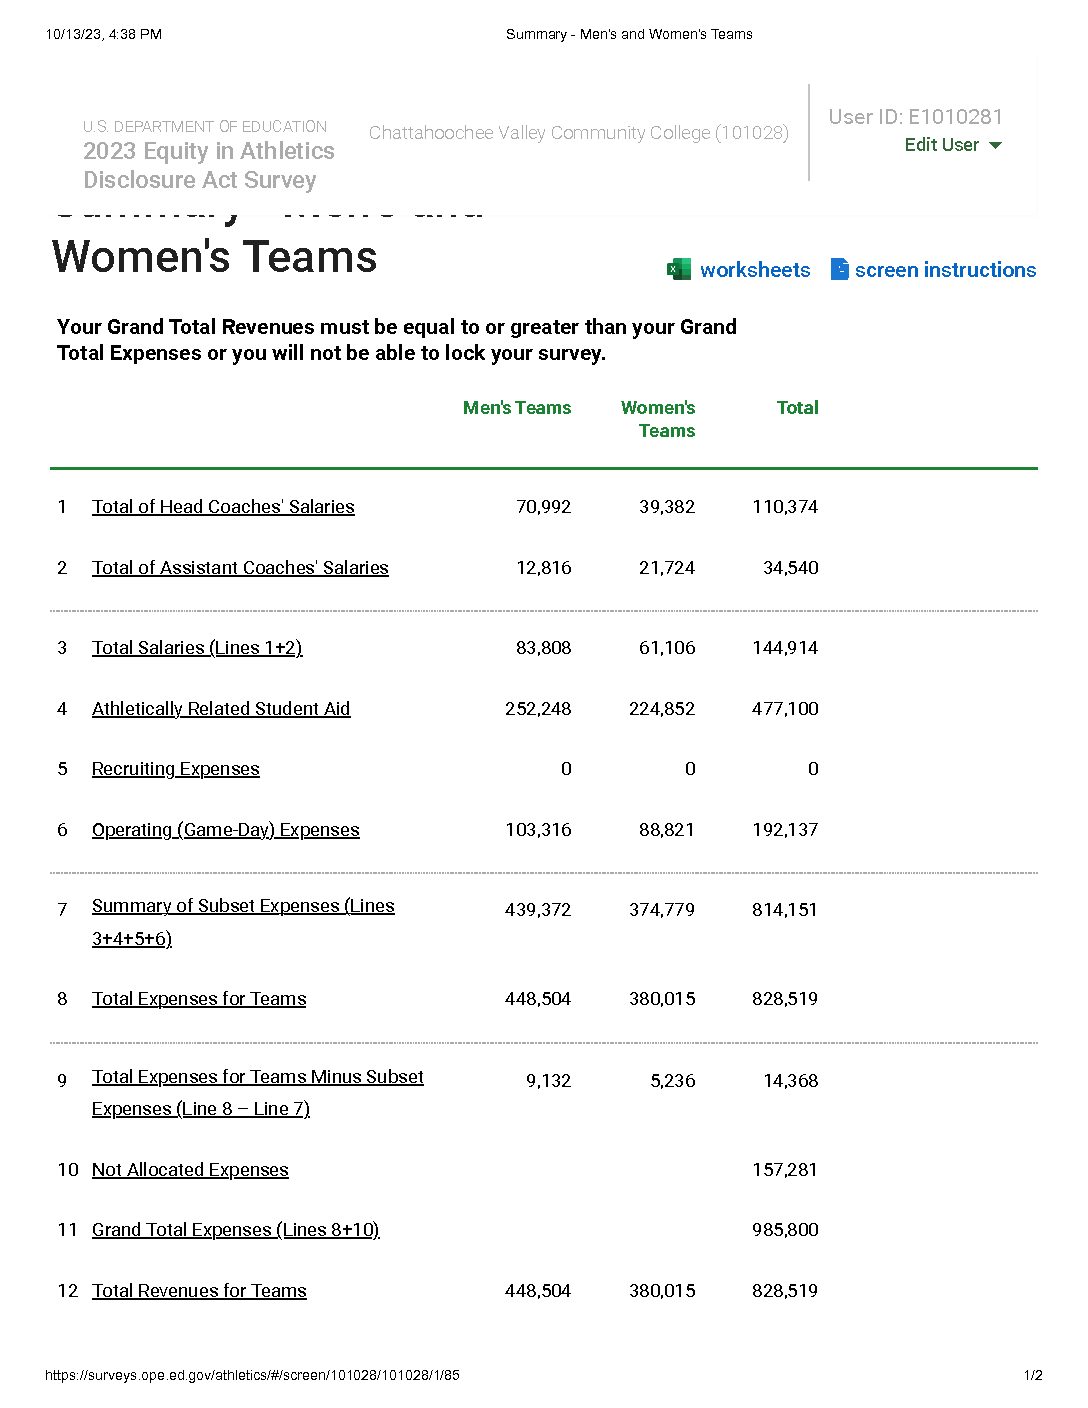Screen dimensions: 1088x1408
Task: Open Total of Assistant Coaches' Salaries link
Action: [240, 567]
